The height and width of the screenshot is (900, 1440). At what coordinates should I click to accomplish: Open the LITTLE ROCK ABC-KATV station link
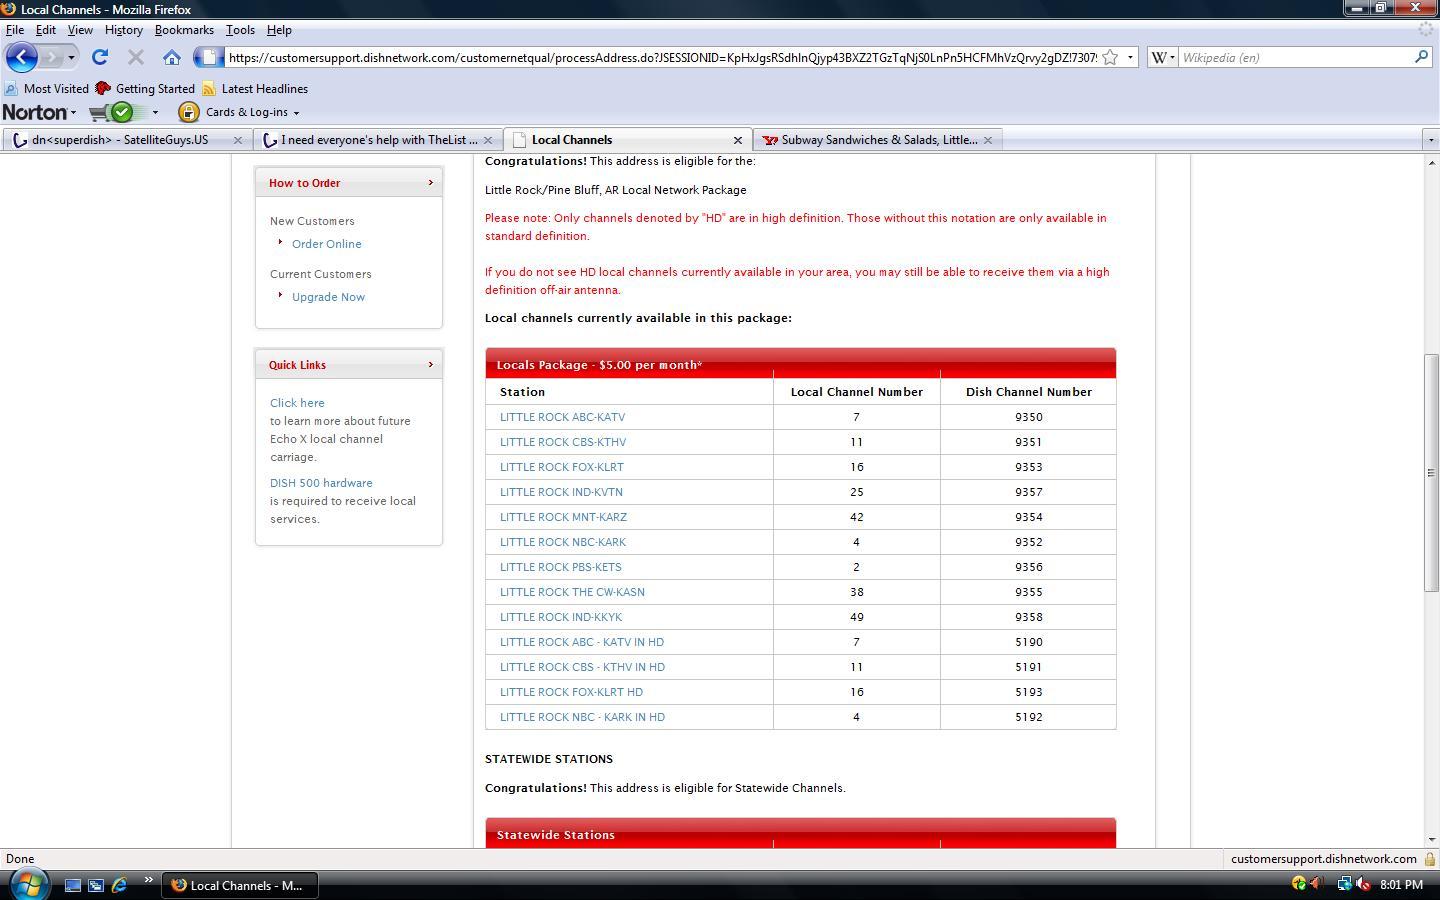[562, 417]
